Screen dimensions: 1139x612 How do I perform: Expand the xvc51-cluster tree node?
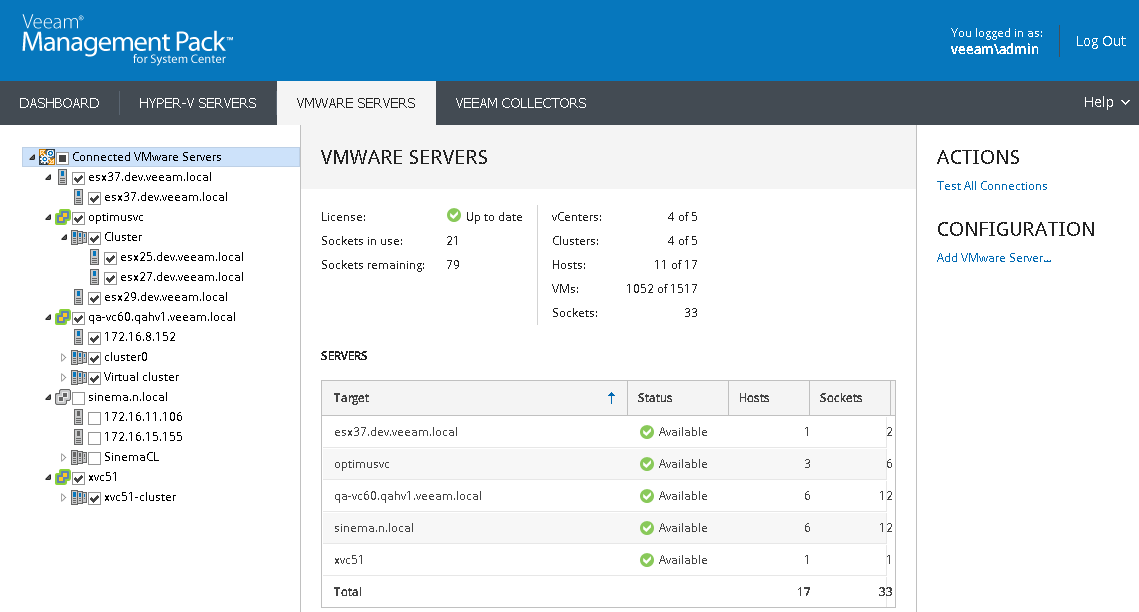click(x=64, y=497)
